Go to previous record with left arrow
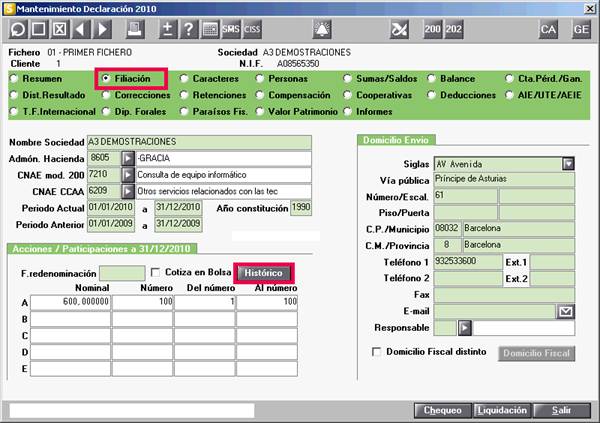Viewport: 600px width, 423px height. pyautogui.click(x=81, y=29)
